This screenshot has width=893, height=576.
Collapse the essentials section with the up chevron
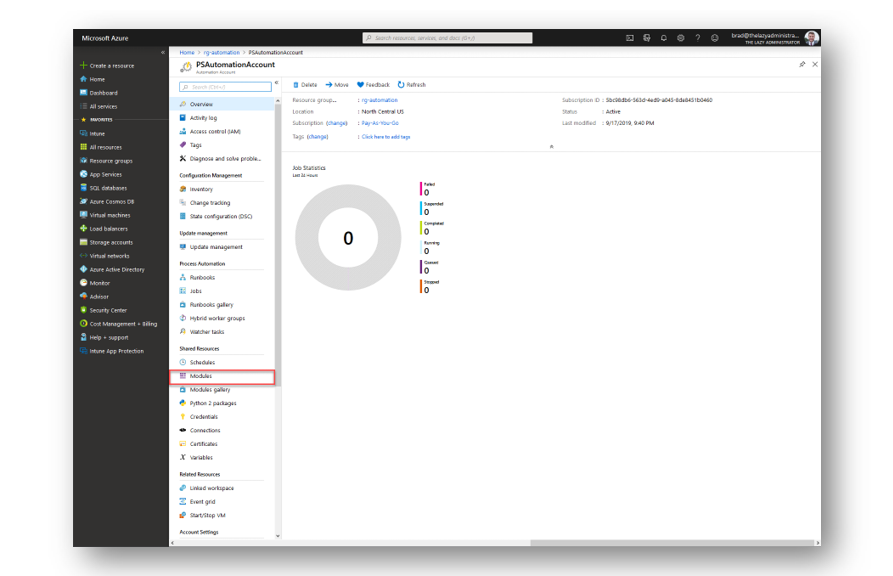pyautogui.click(x=551, y=146)
